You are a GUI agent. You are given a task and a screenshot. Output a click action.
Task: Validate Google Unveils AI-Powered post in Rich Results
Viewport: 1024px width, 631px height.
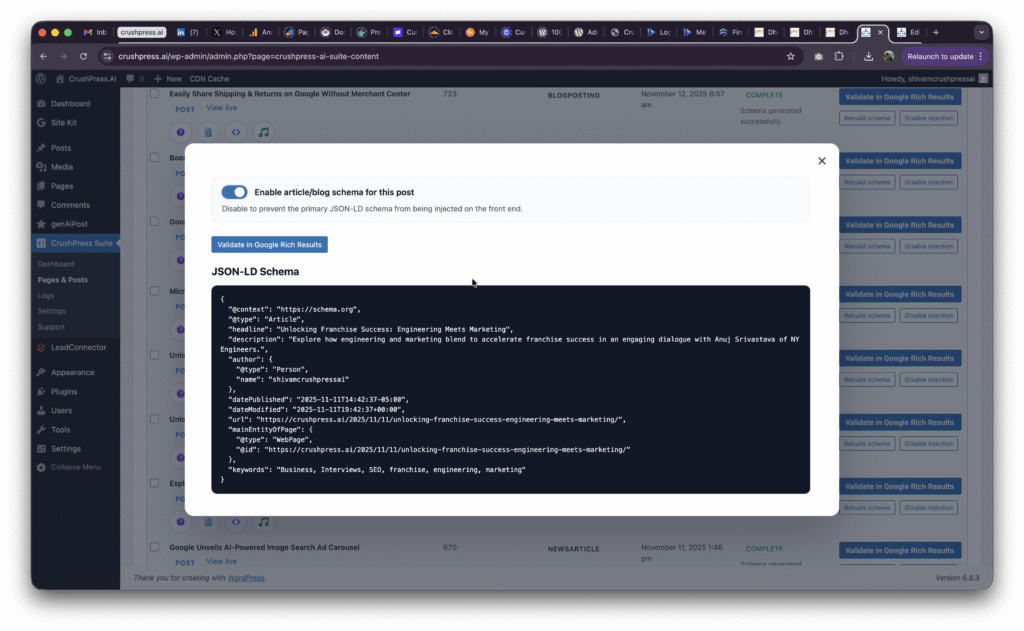pyautogui.click(x=899, y=551)
